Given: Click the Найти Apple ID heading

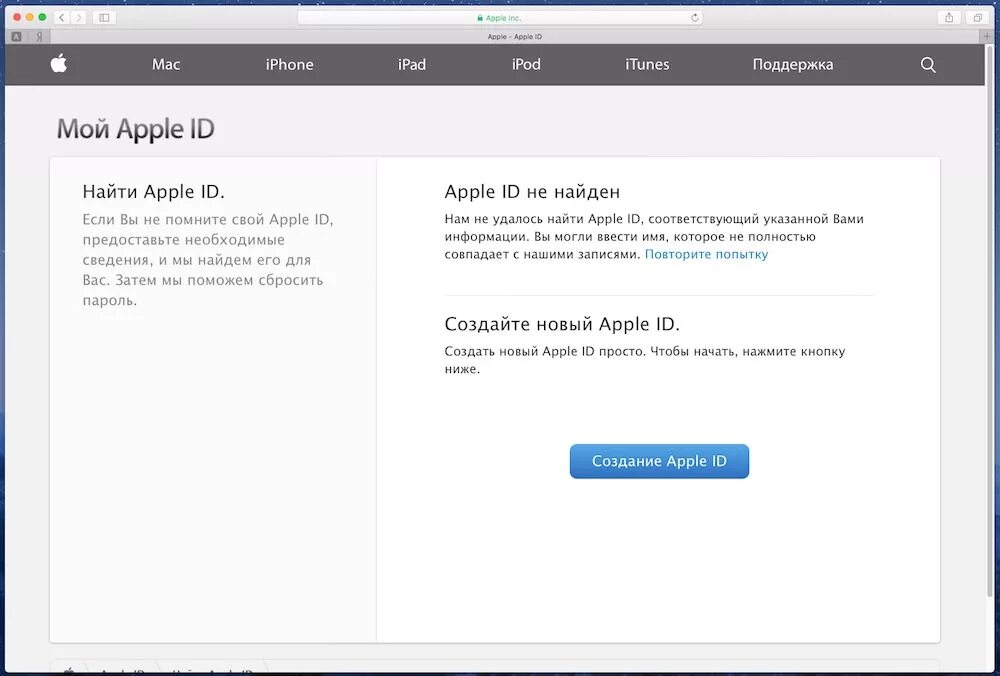Looking at the screenshot, I should (154, 191).
